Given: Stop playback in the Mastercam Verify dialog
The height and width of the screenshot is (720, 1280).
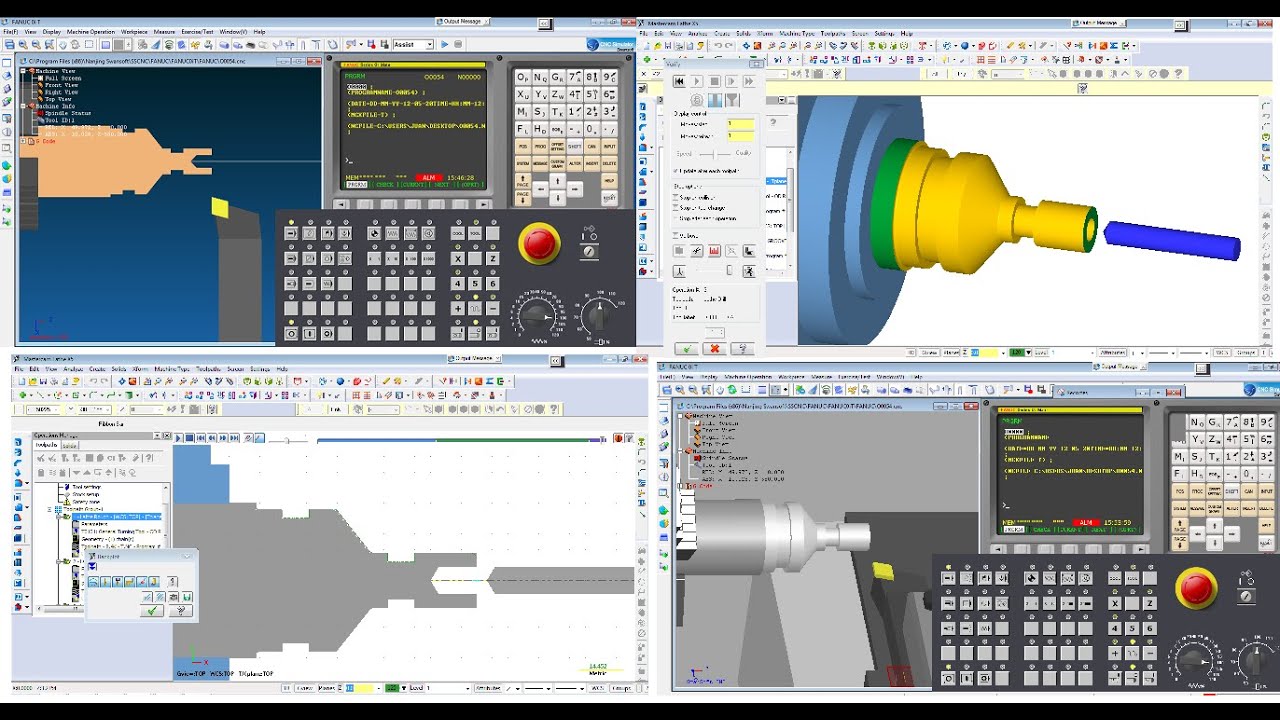Looking at the screenshot, I should [x=715, y=82].
